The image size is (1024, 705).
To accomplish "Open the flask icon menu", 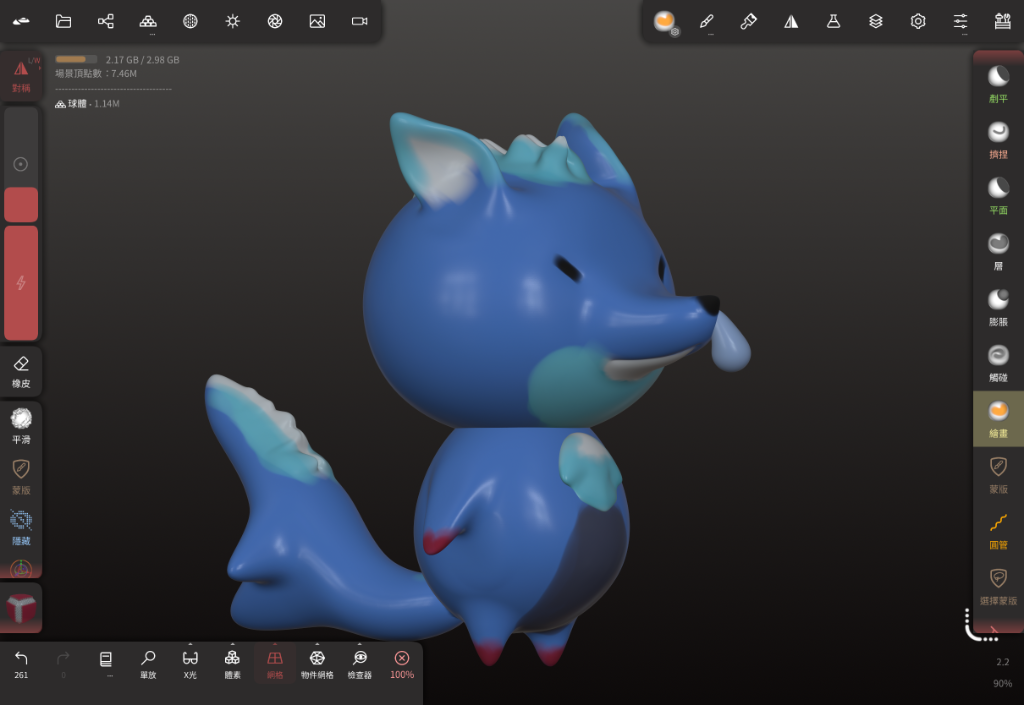I will 833,22.
